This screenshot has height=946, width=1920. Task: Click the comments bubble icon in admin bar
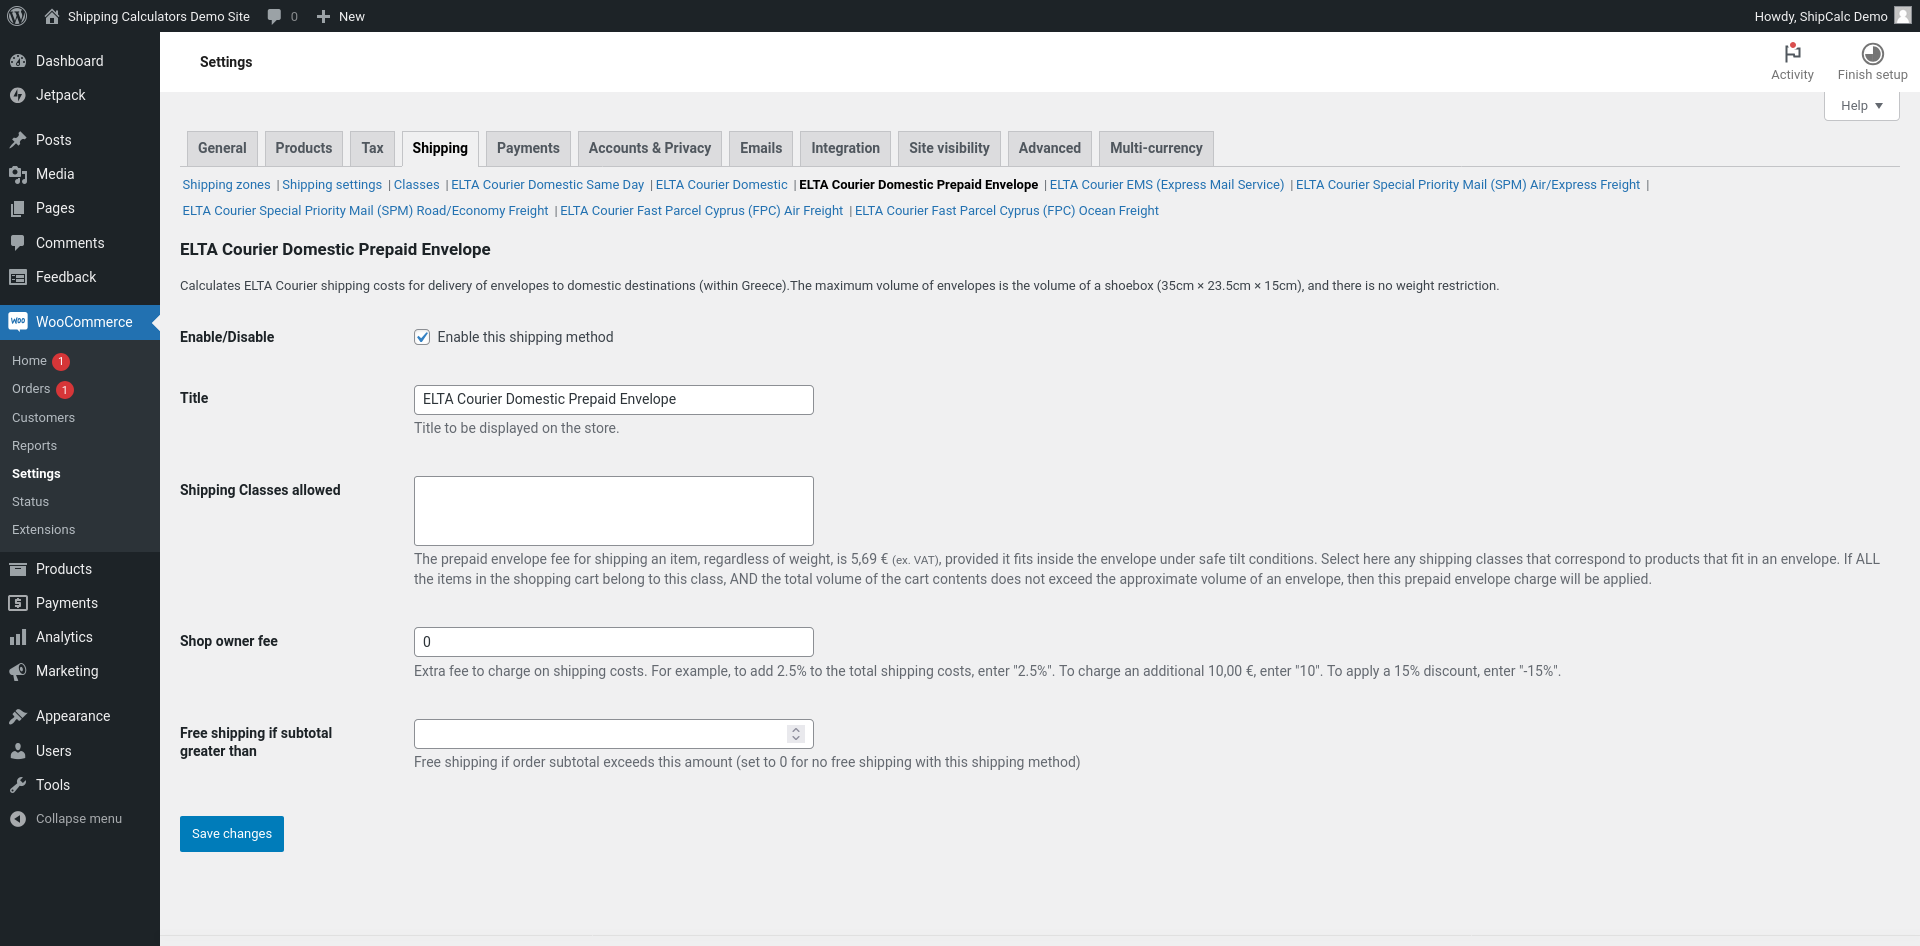click(274, 16)
